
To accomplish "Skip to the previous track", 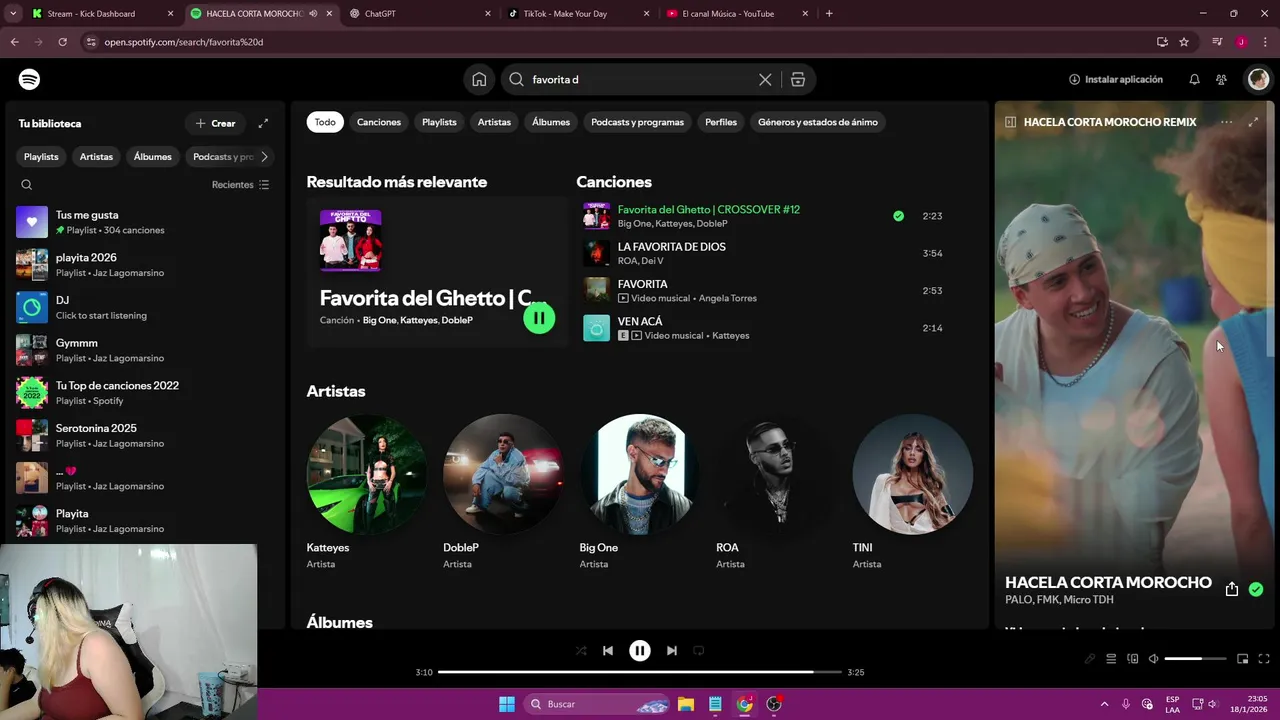I will [608, 650].
